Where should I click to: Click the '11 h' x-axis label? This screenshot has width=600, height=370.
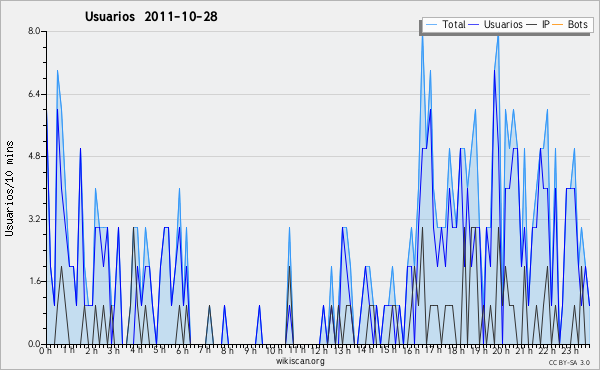tap(297, 350)
